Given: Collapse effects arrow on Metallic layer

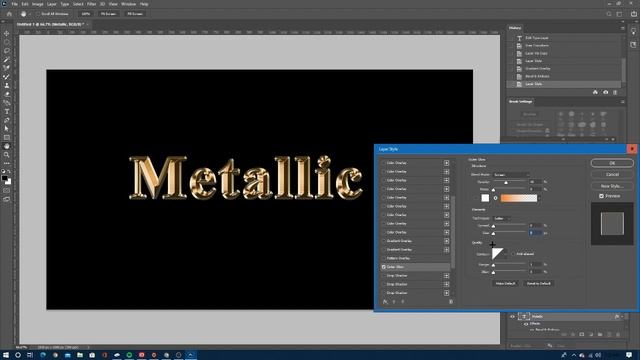Looking at the screenshot, I should tap(623, 316).
